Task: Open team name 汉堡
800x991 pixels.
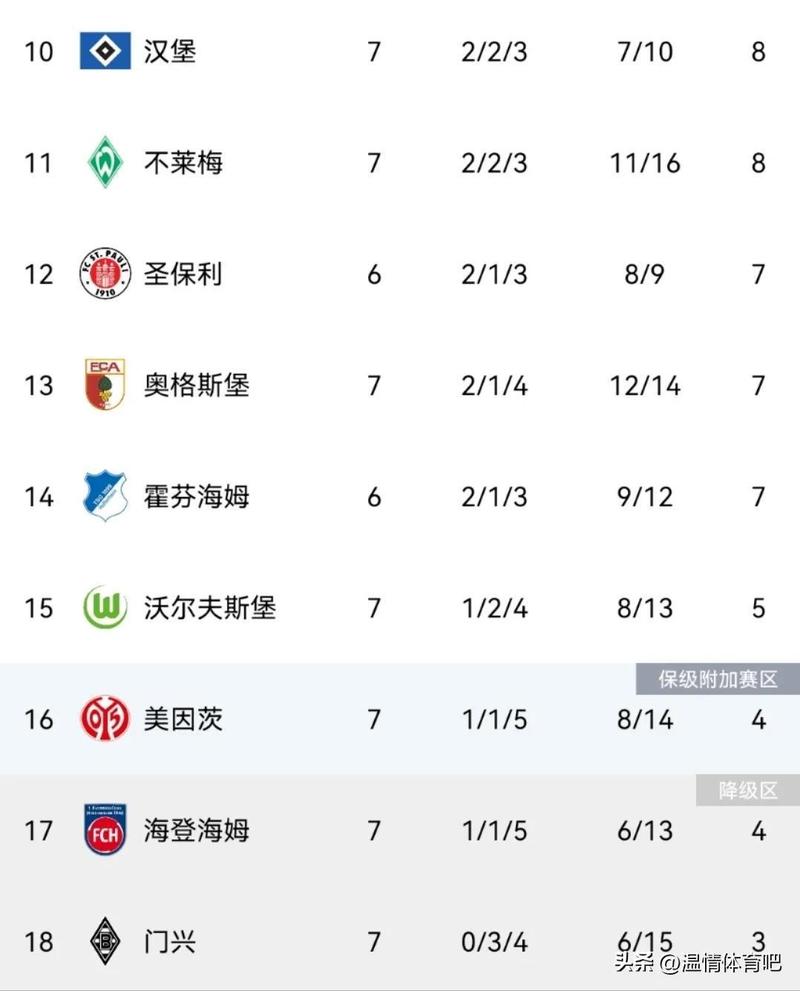Action: click(x=170, y=51)
